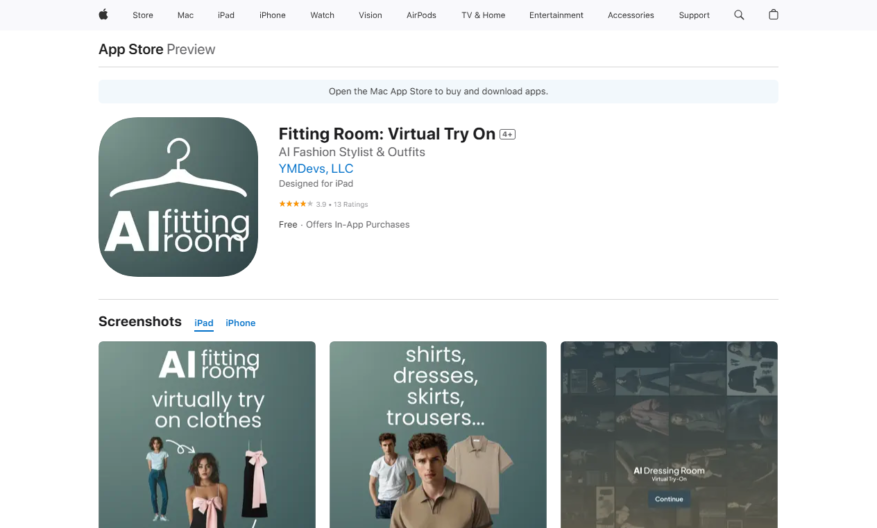The height and width of the screenshot is (528, 877).
Task: Open the AI Dressing Room screenshot
Action: pos(669,435)
